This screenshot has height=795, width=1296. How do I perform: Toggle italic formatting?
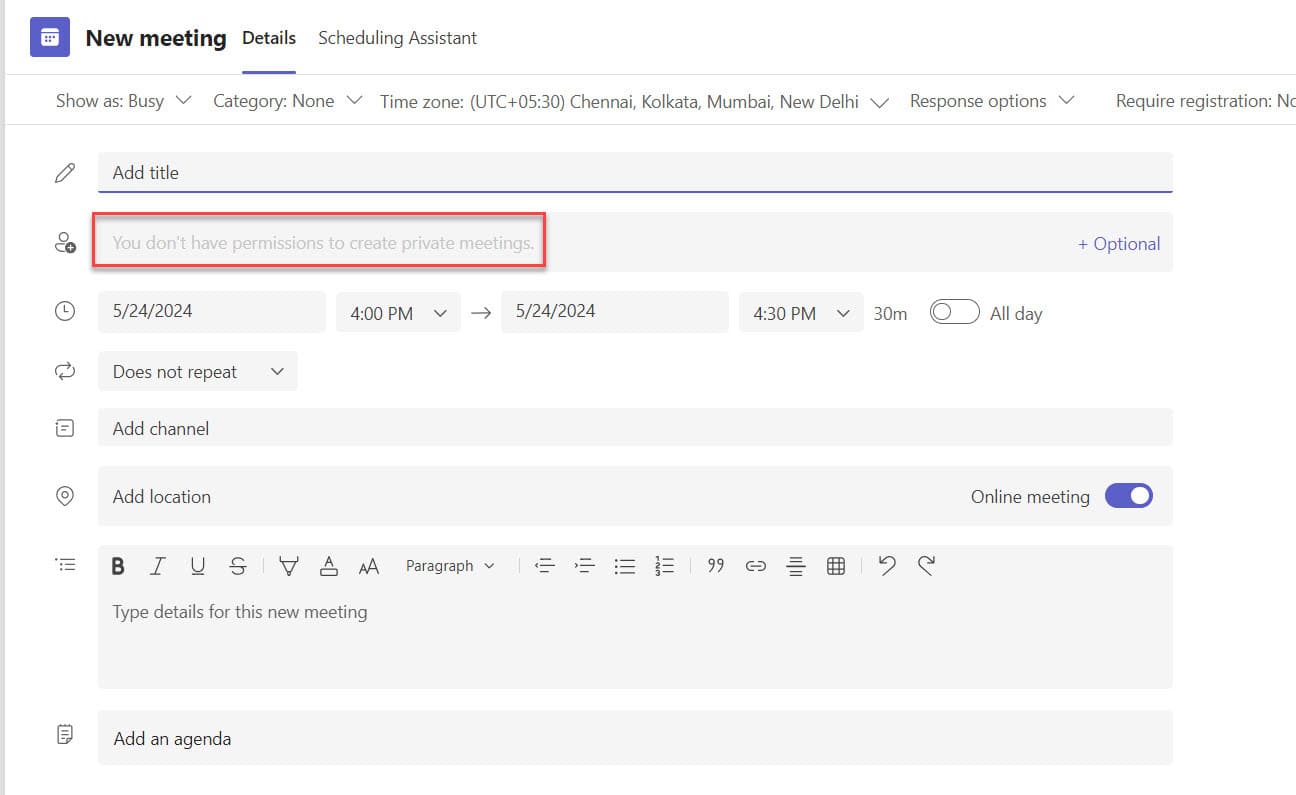coord(157,566)
